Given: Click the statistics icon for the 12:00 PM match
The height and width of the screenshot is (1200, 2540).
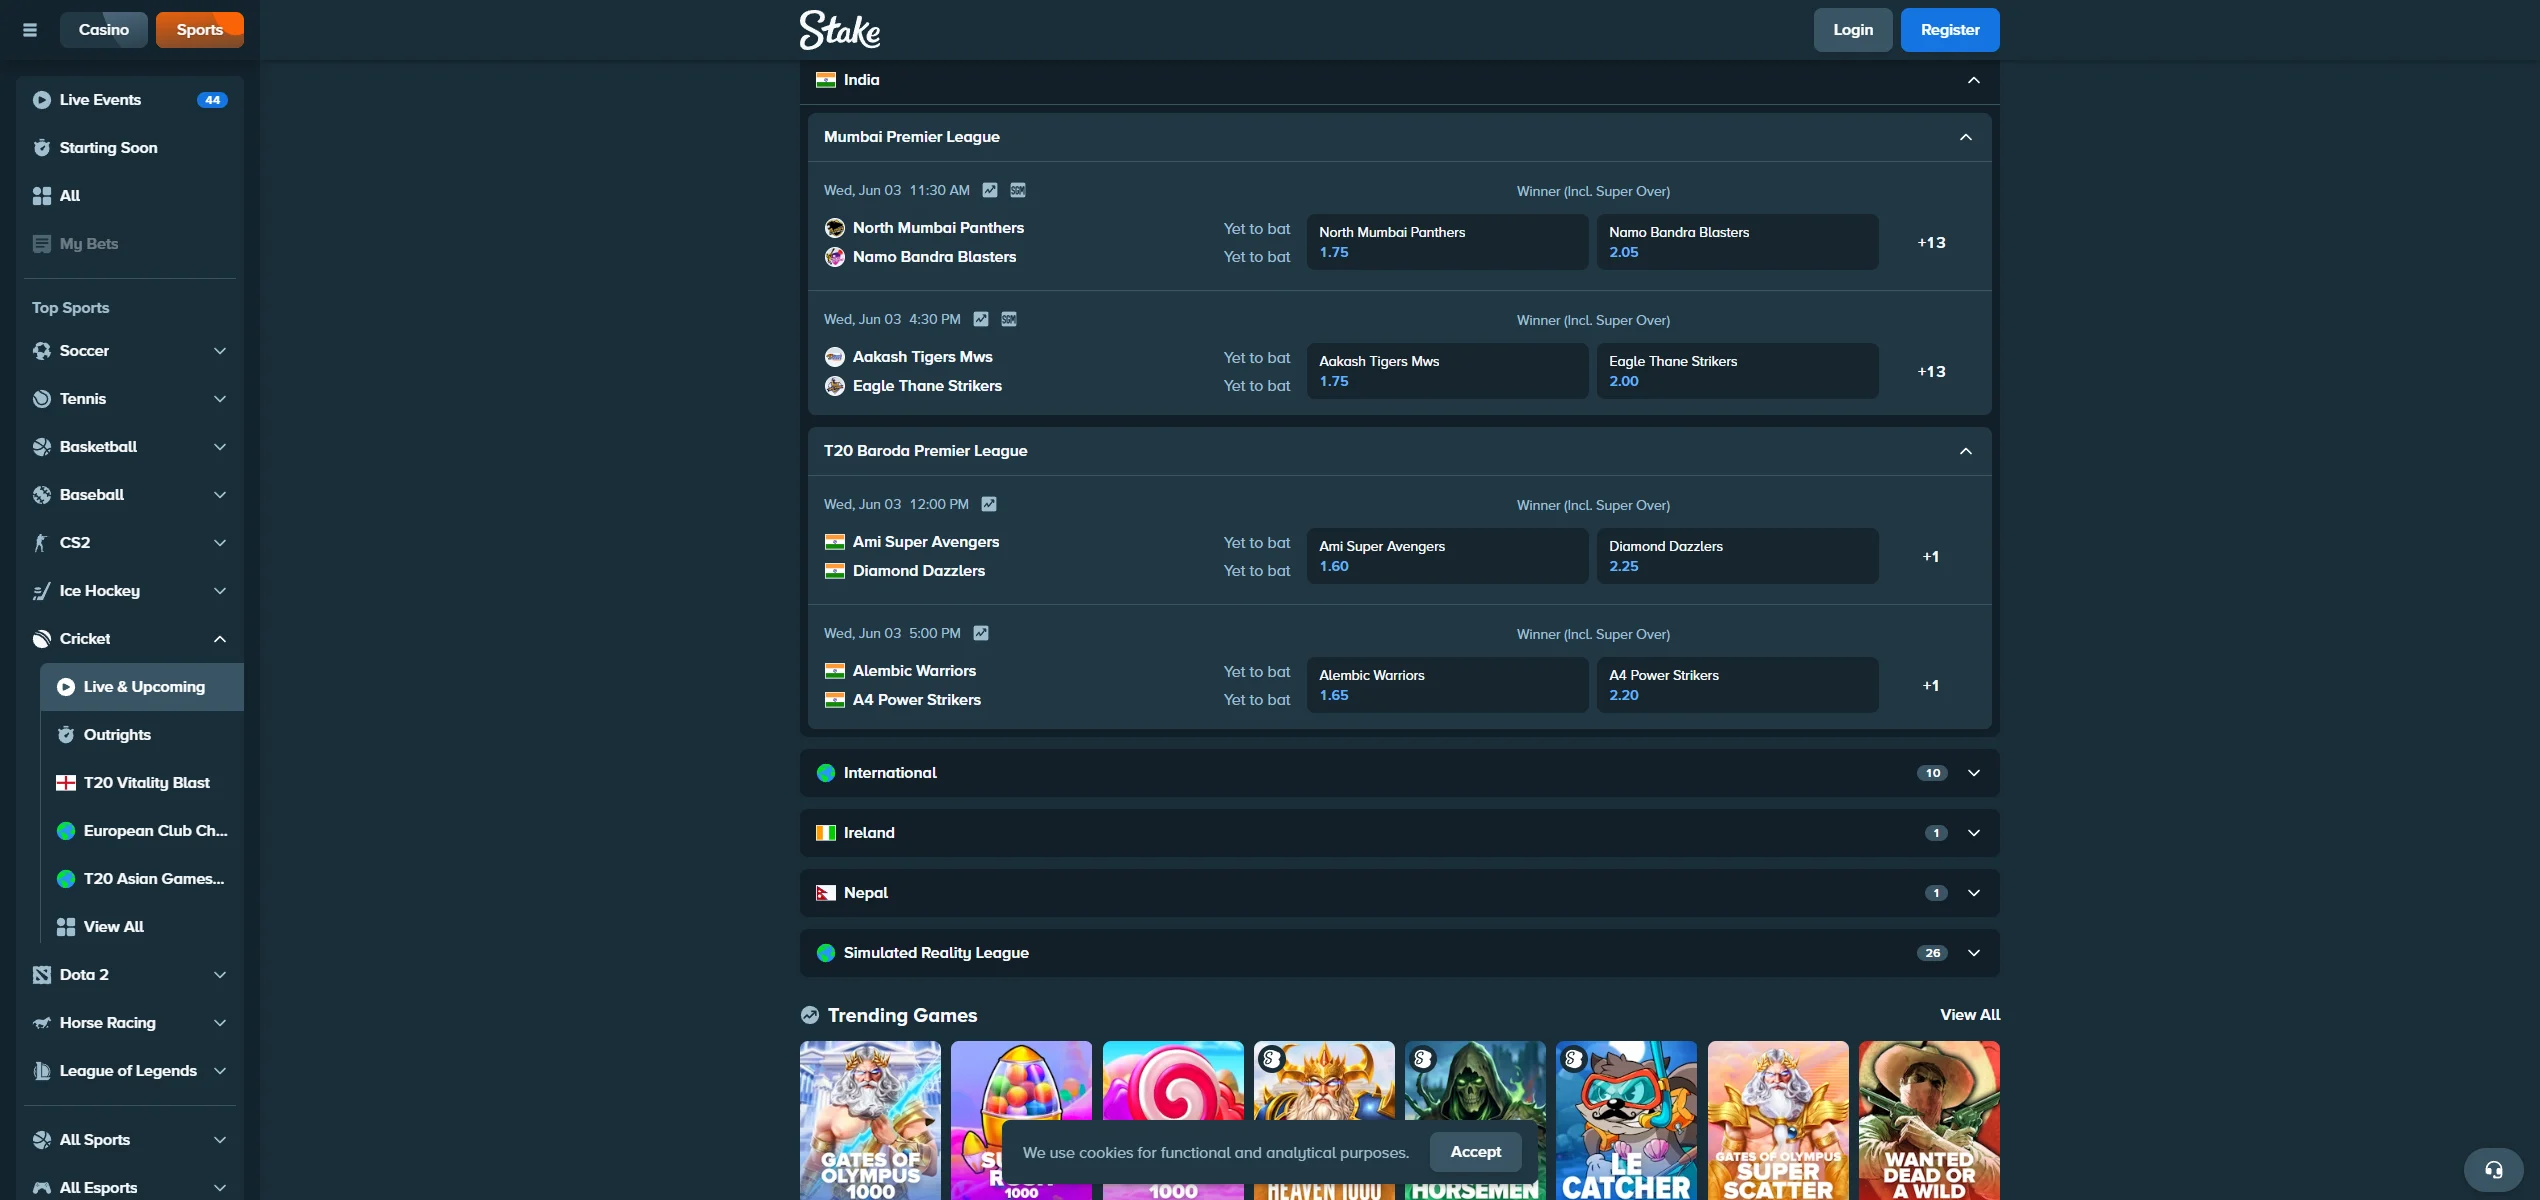Looking at the screenshot, I should [989, 504].
